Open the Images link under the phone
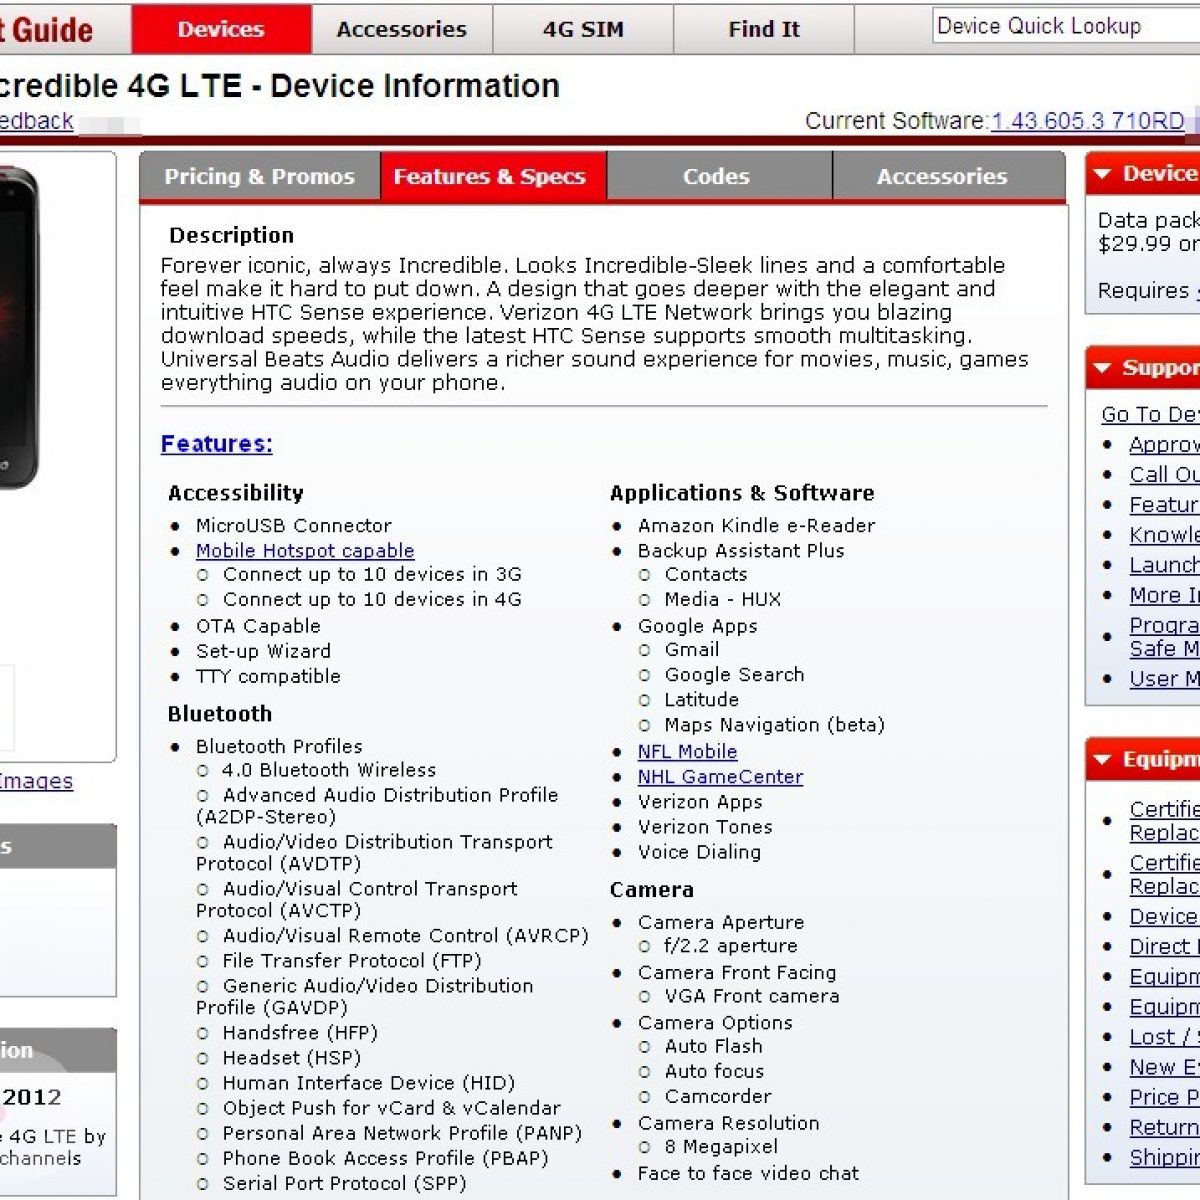 (36, 781)
